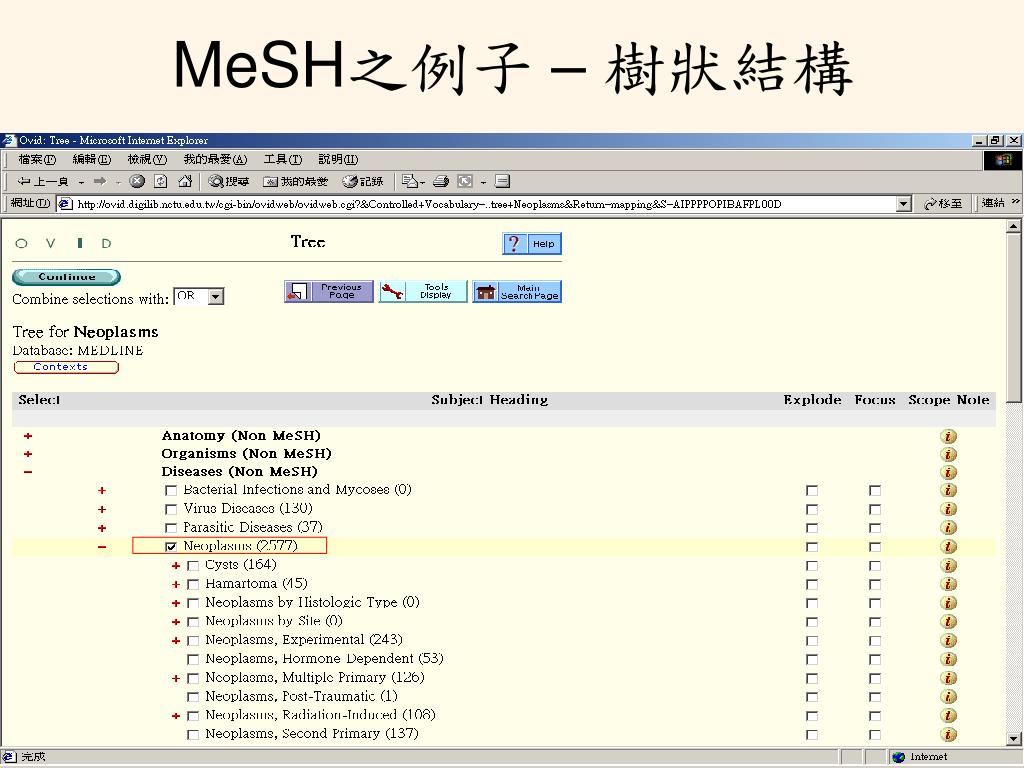Open the Help button with question mark

point(532,244)
